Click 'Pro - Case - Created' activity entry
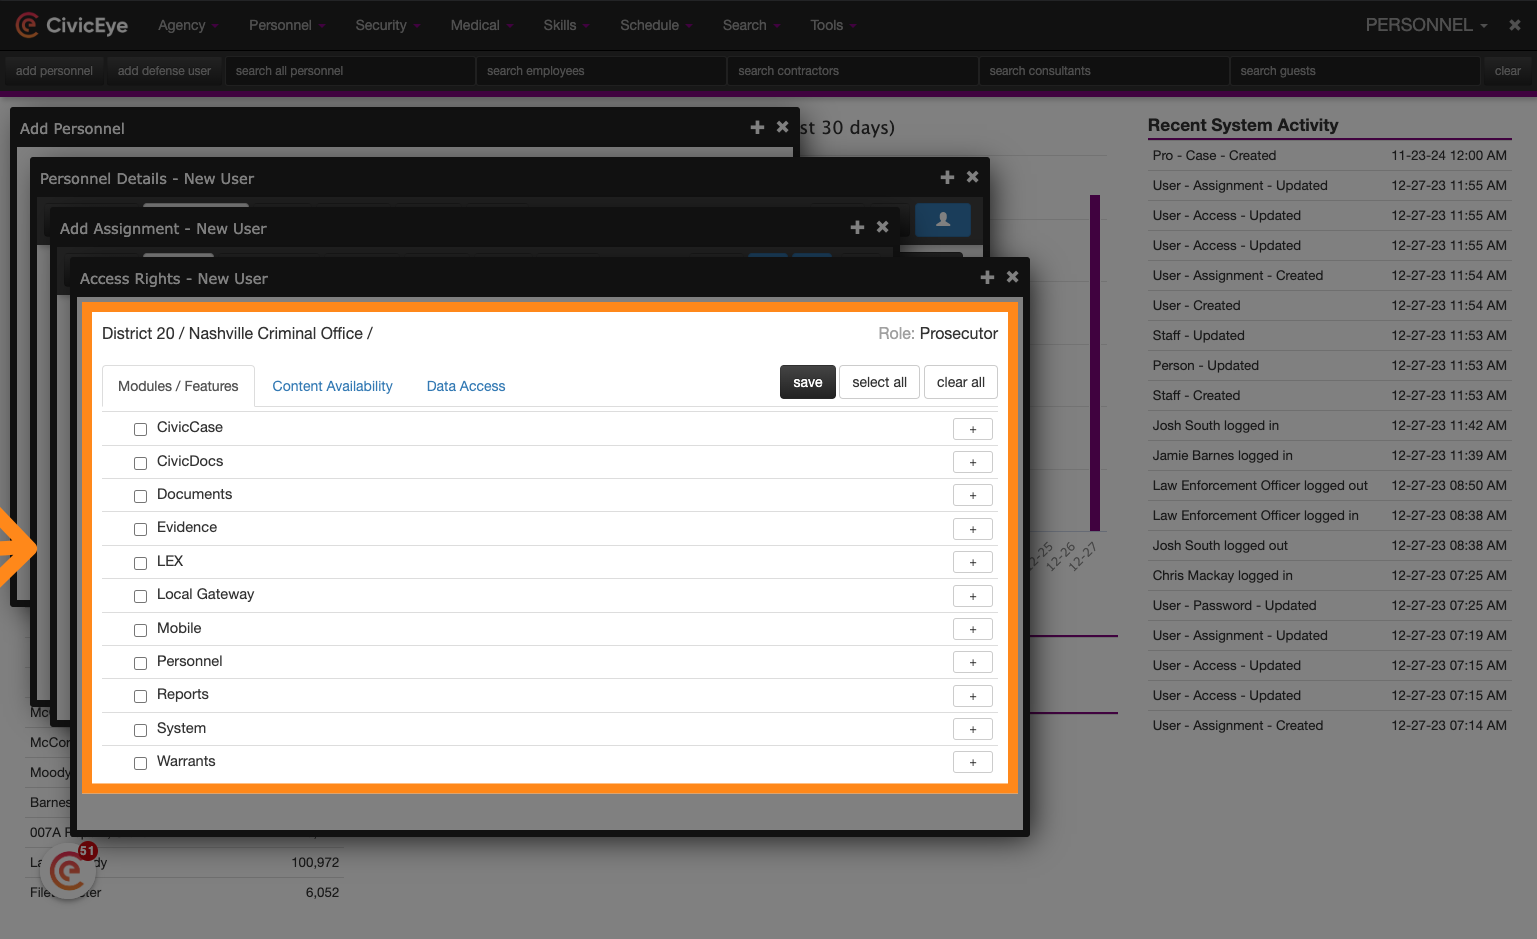 [x=1329, y=155]
